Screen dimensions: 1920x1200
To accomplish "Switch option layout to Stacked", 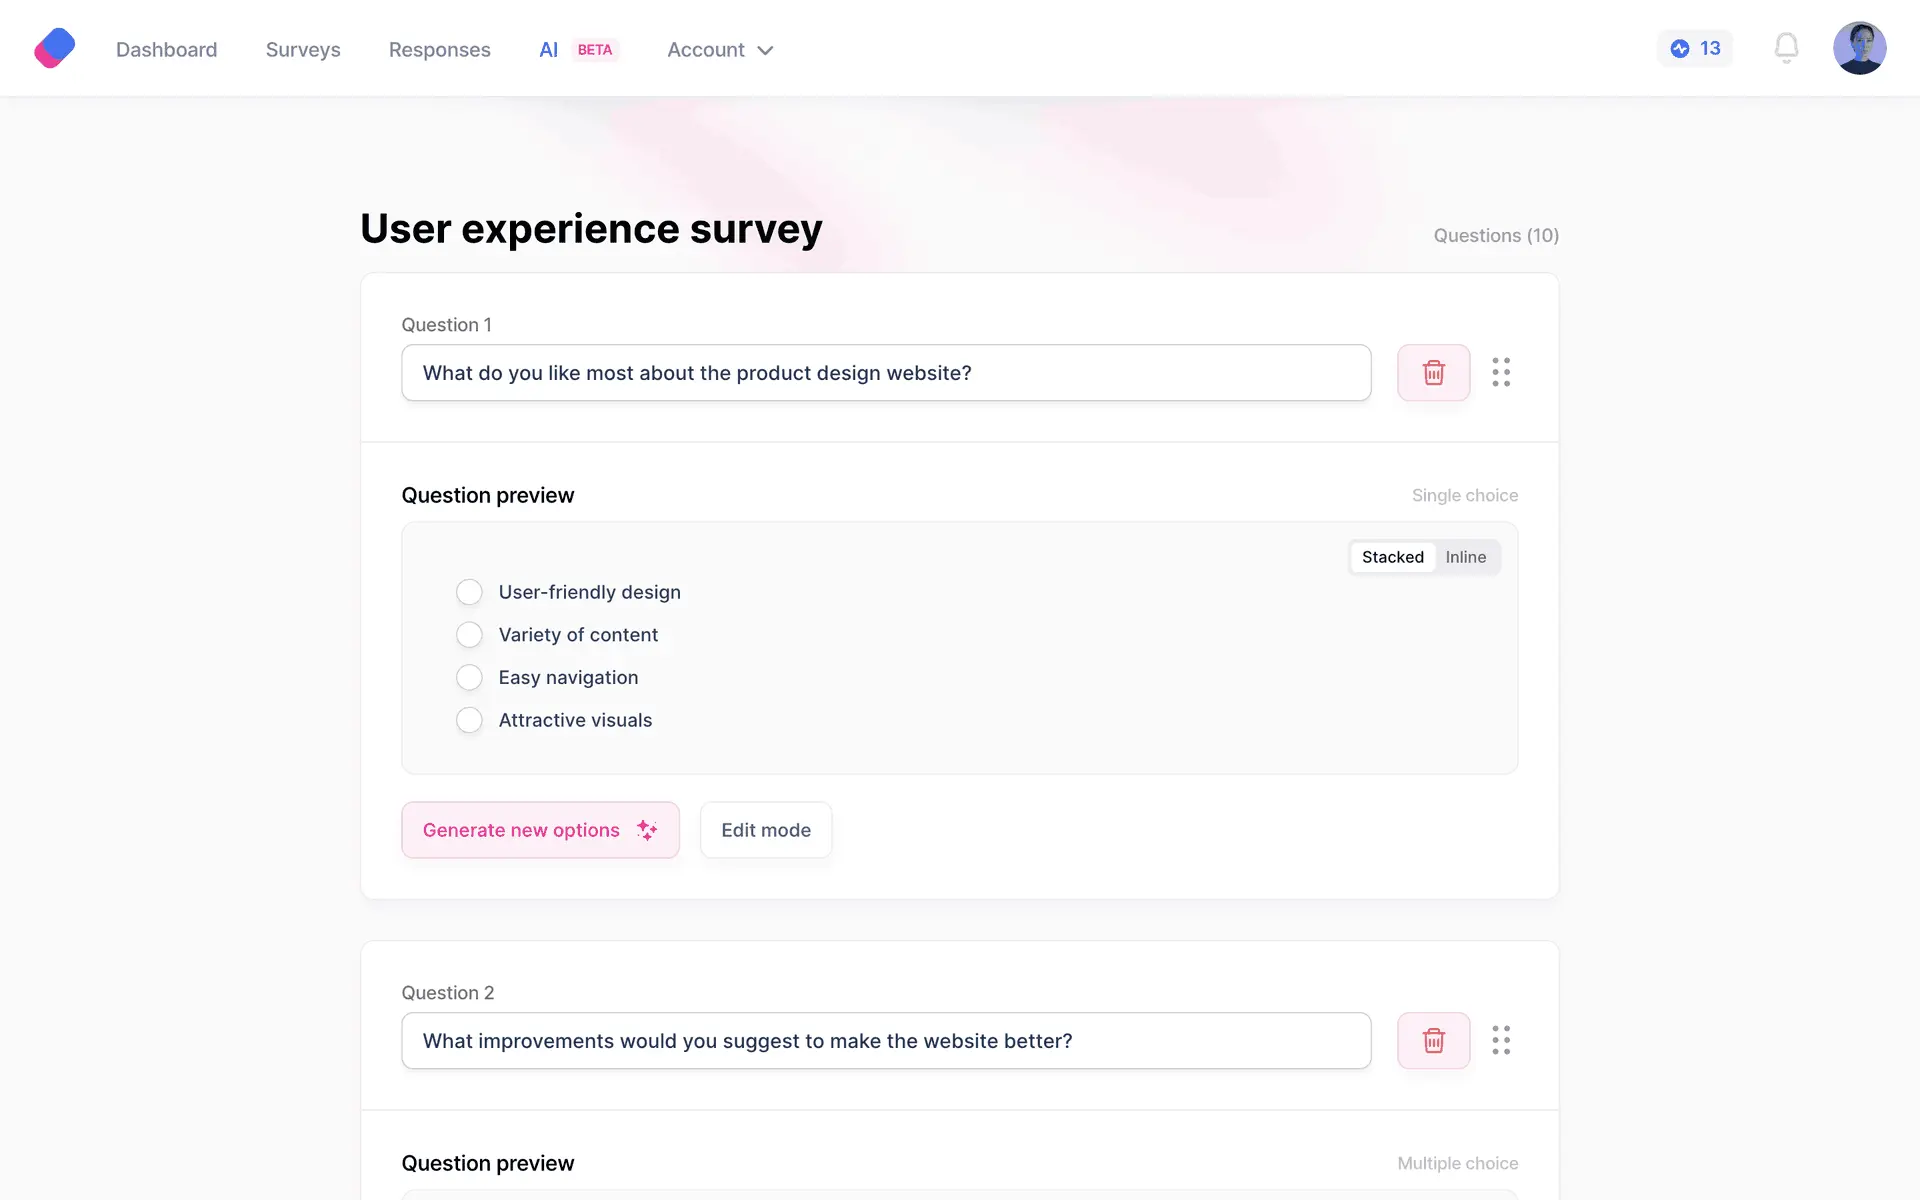I will [1392, 557].
